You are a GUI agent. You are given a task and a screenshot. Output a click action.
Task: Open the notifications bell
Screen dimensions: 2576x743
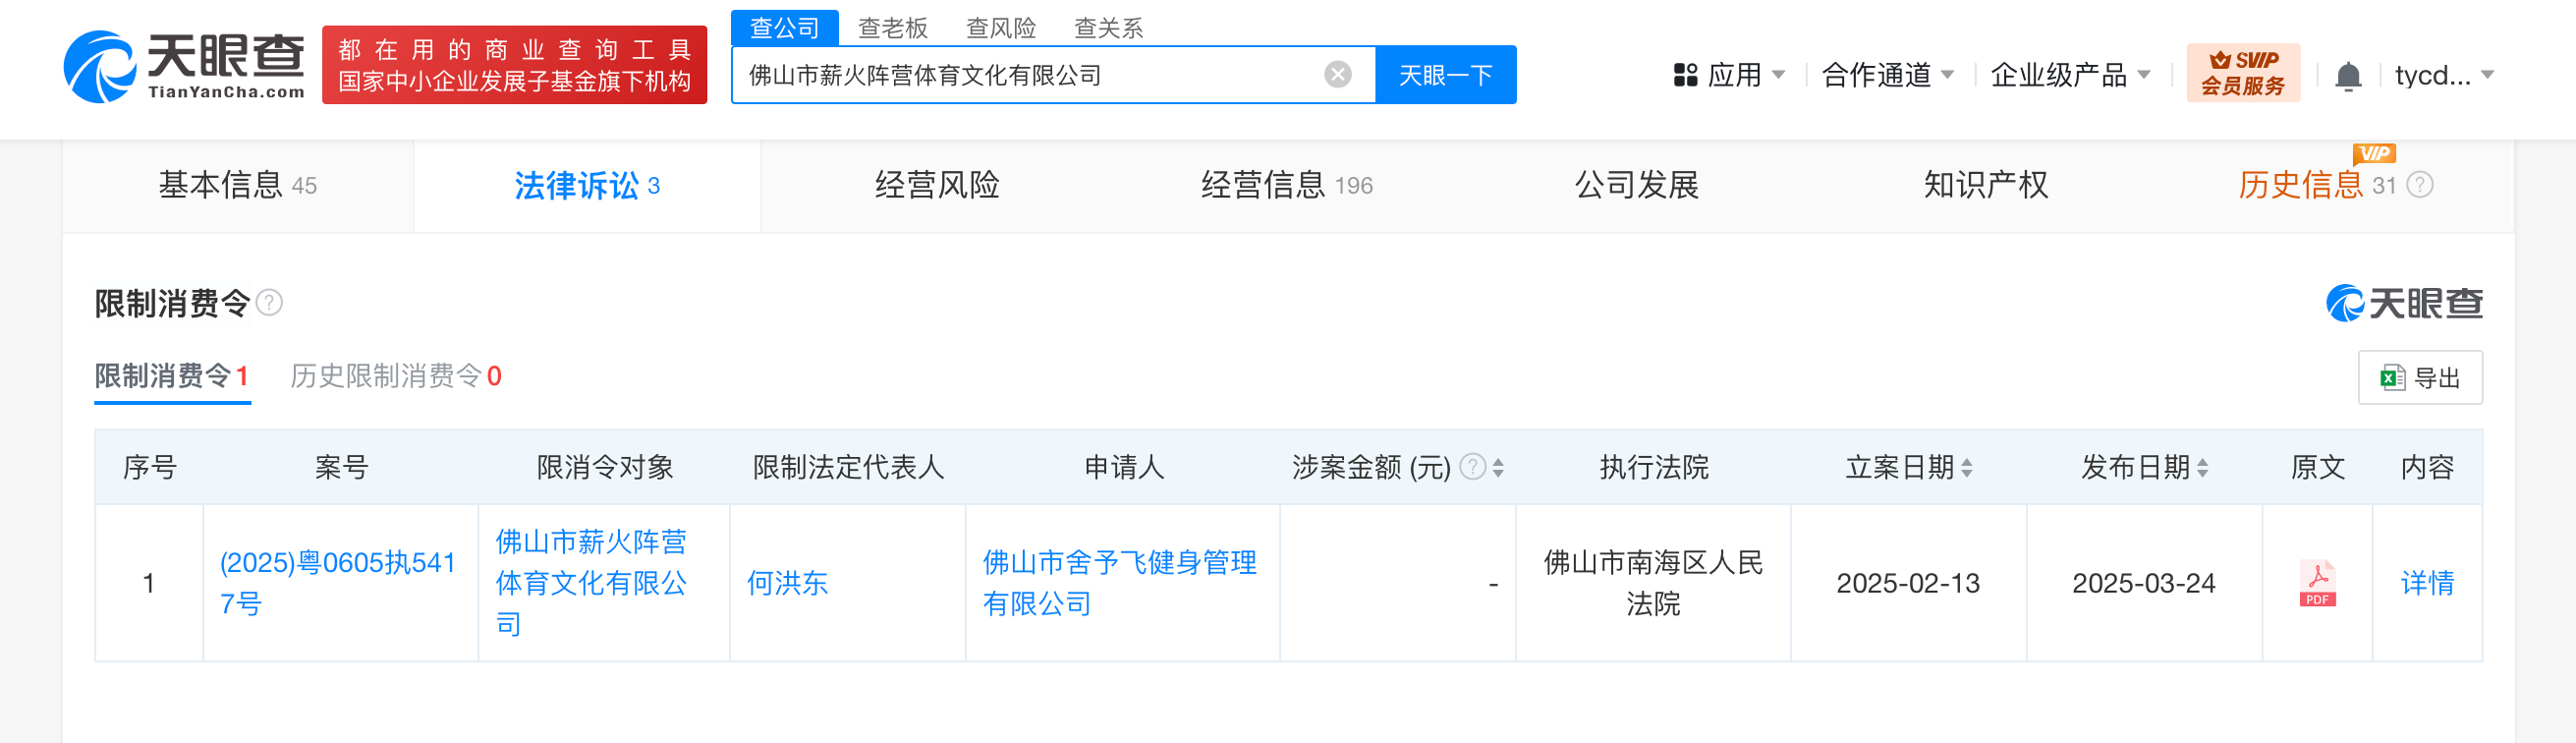[x=2347, y=76]
